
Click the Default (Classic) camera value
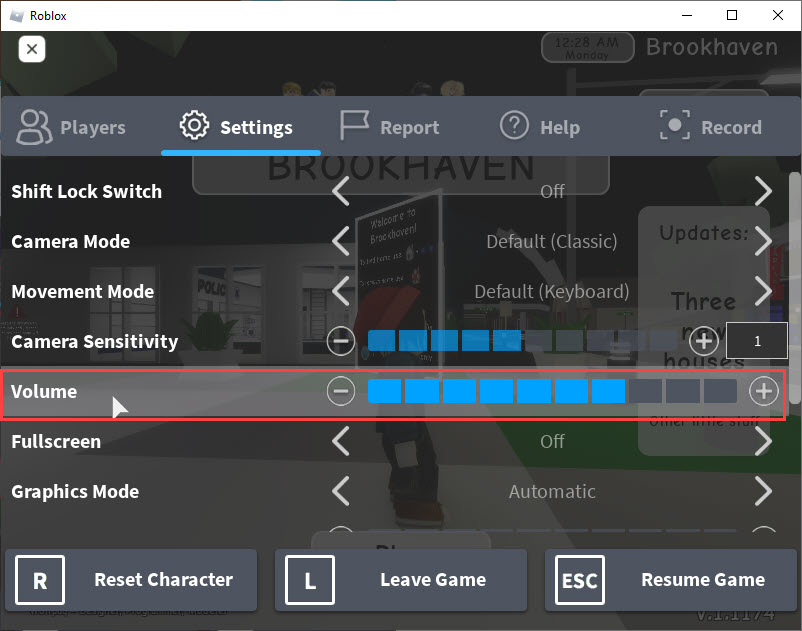point(552,241)
